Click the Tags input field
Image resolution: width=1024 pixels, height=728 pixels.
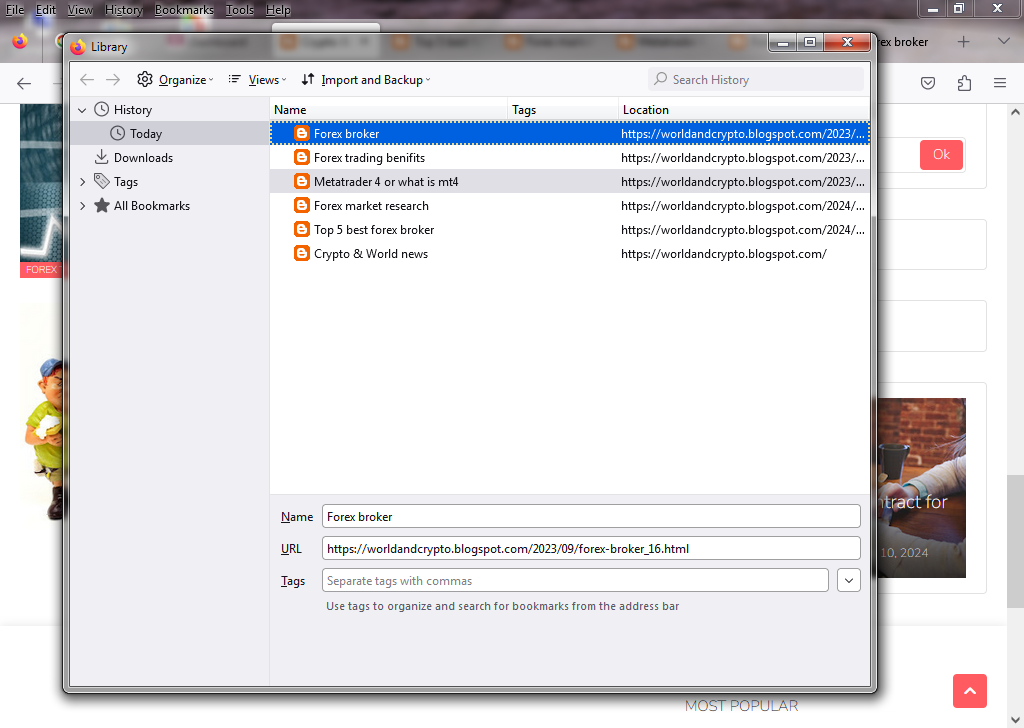click(575, 580)
